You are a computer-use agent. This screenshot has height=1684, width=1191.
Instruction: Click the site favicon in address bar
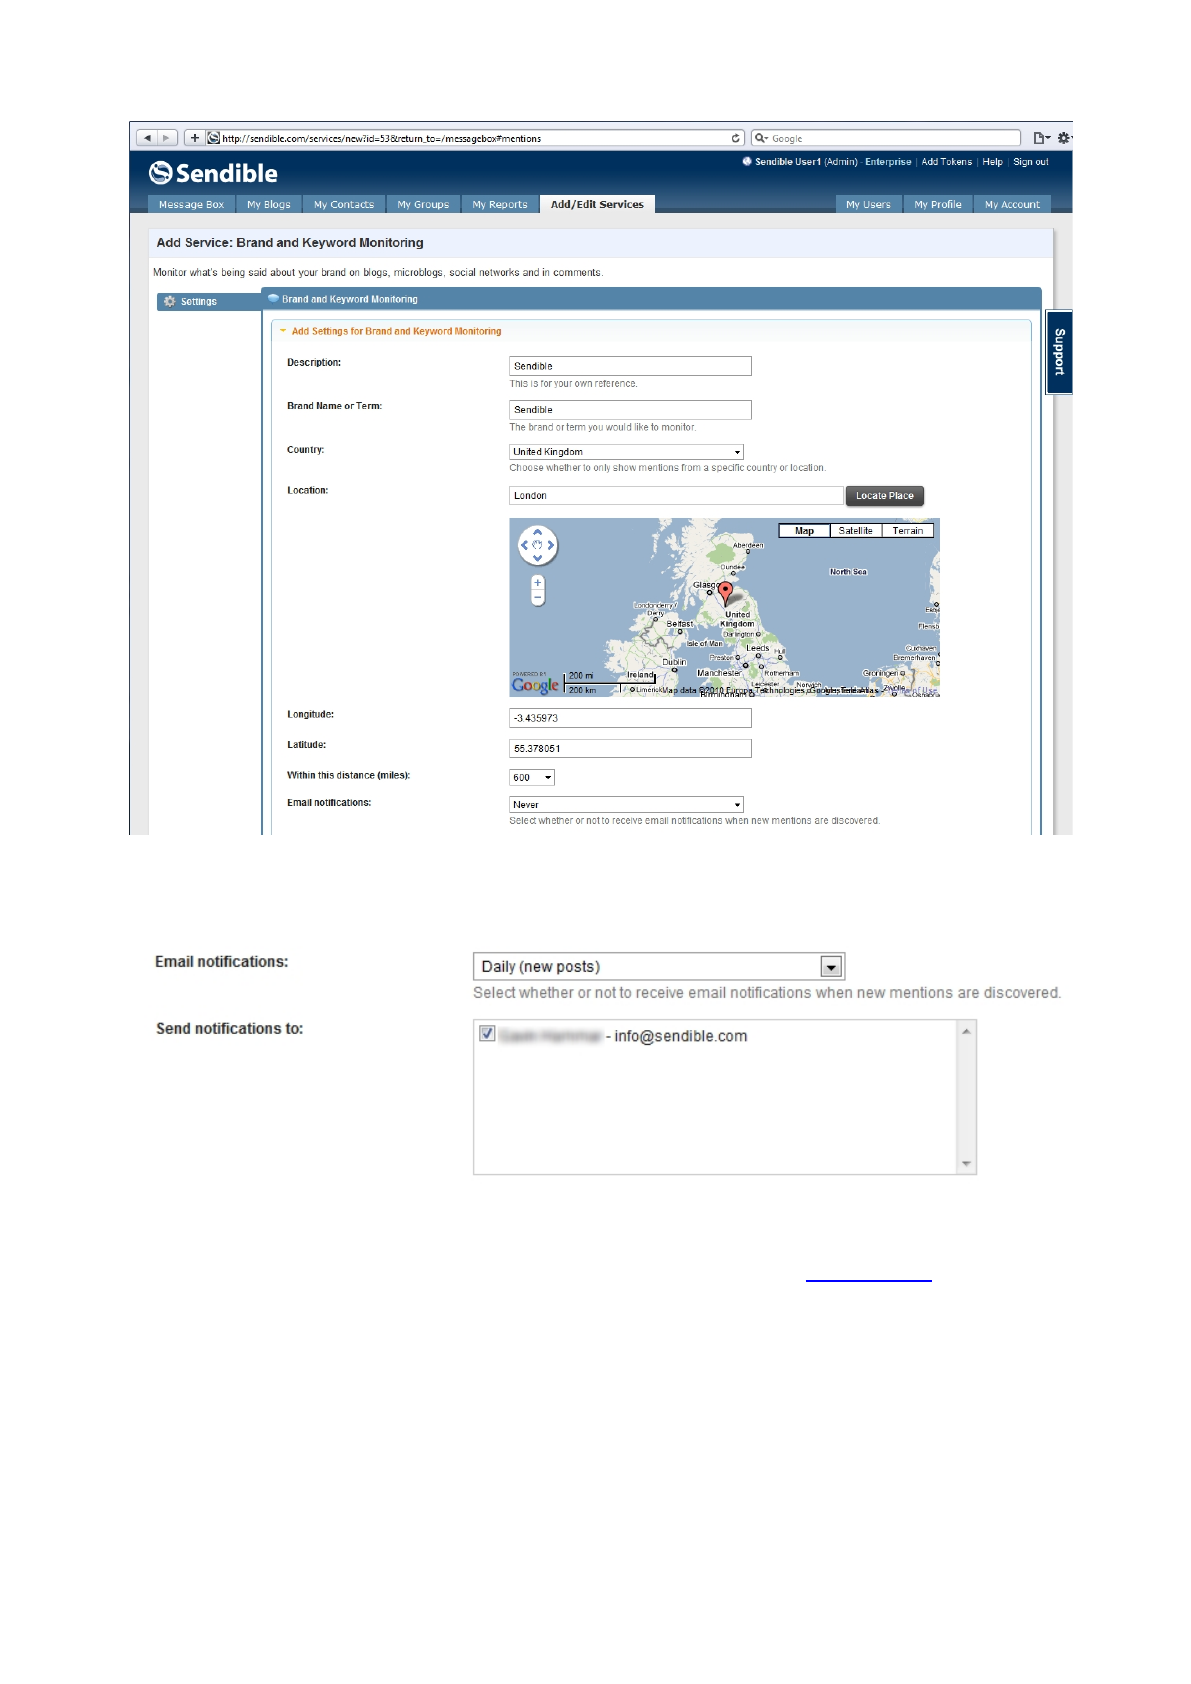(x=213, y=138)
